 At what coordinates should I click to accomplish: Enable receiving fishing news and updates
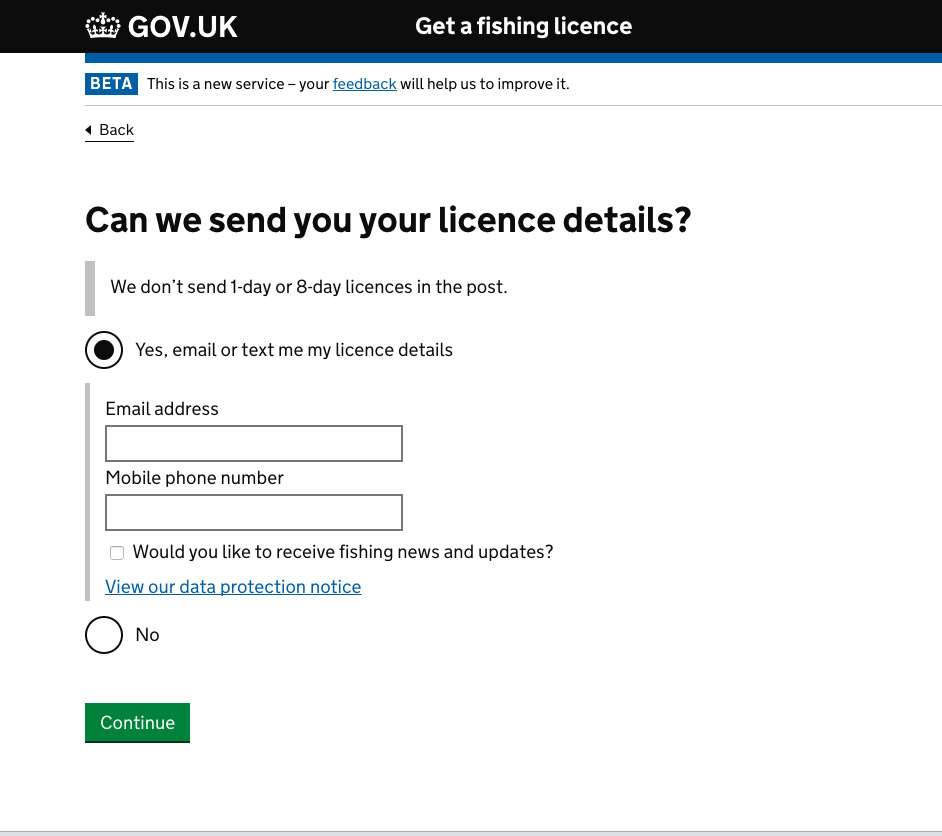(x=117, y=552)
